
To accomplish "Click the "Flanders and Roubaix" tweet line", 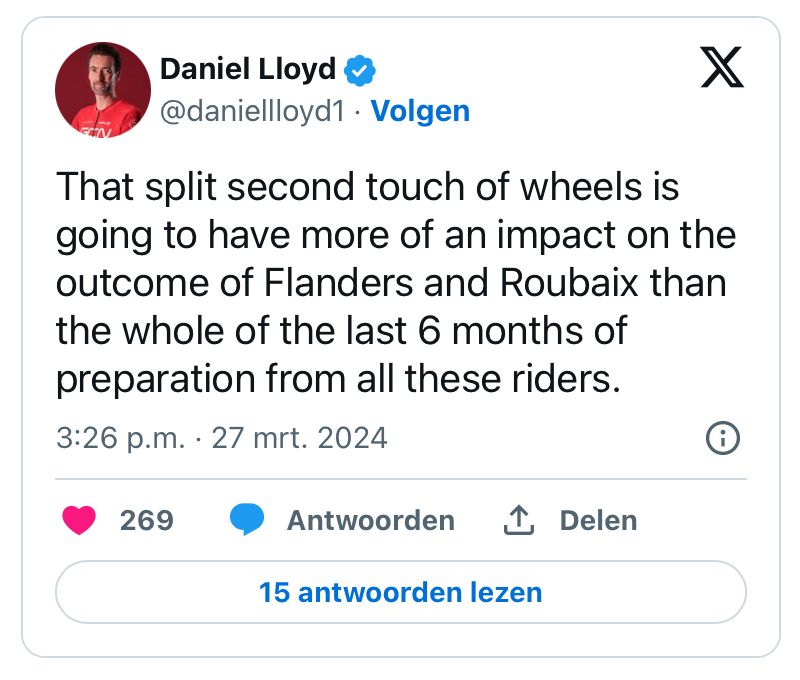I will coord(390,284).
